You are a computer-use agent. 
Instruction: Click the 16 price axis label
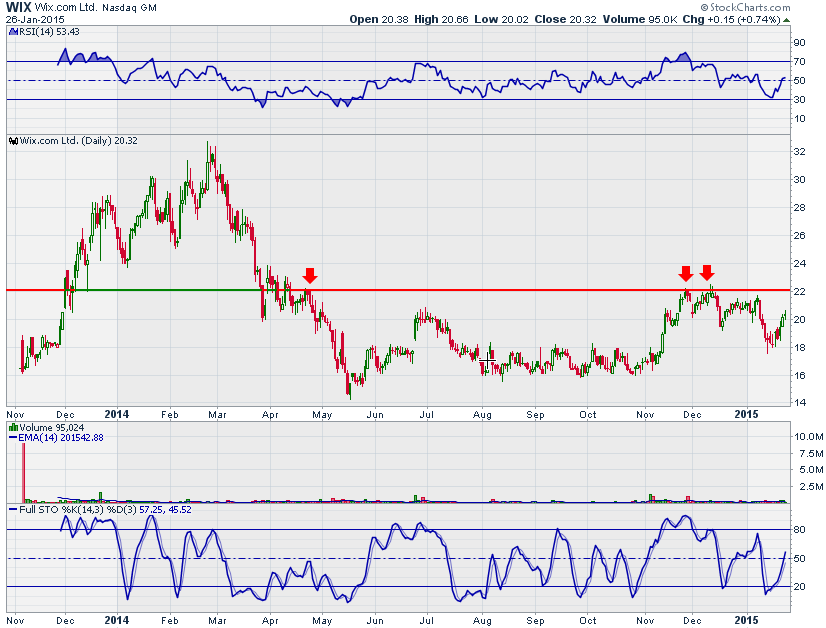(x=800, y=376)
